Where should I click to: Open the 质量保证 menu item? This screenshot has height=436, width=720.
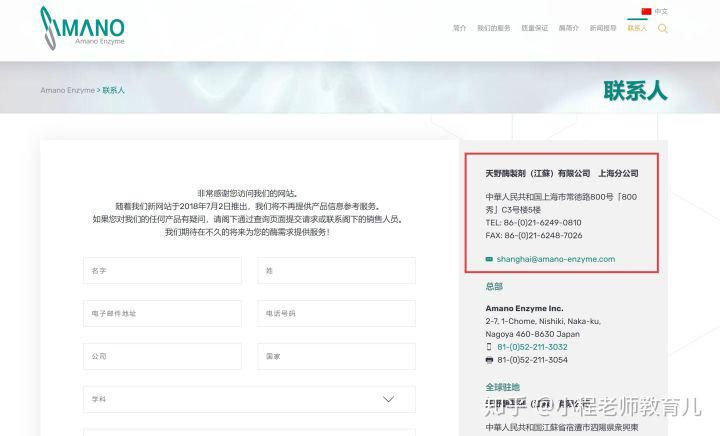(x=534, y=28)
